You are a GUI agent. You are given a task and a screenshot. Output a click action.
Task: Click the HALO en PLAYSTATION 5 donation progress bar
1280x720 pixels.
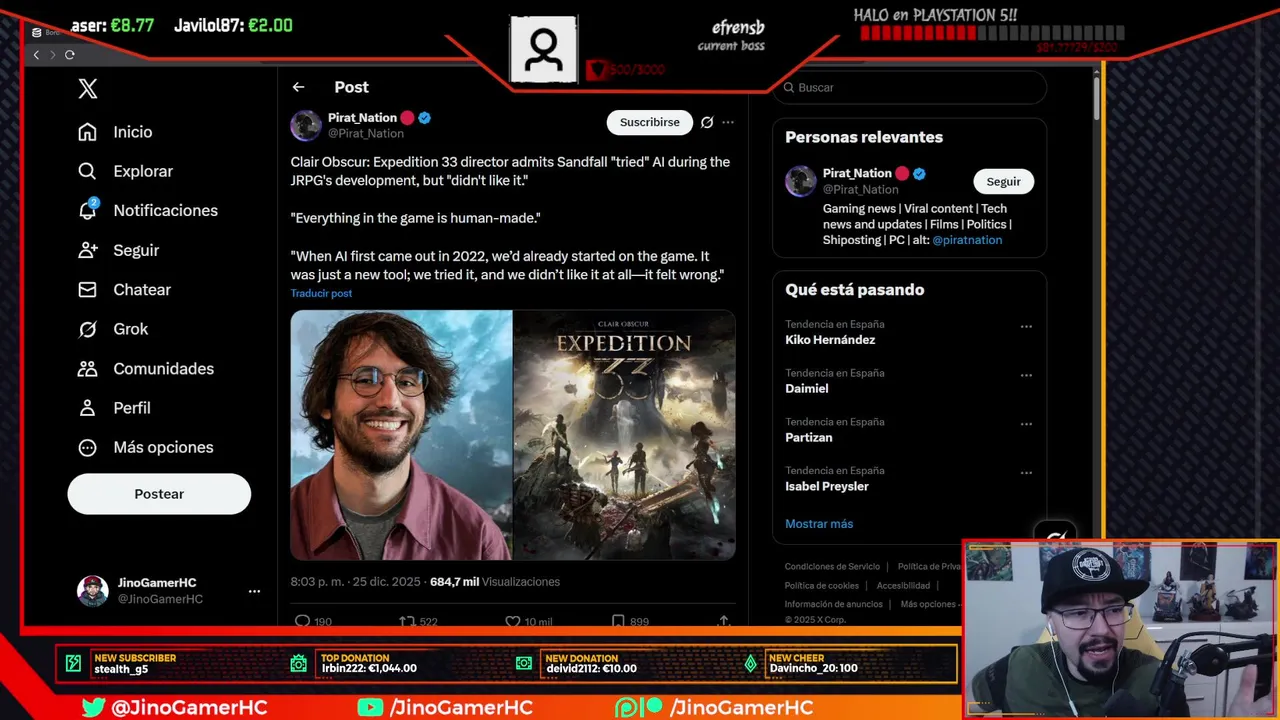[x=992, y=33]
